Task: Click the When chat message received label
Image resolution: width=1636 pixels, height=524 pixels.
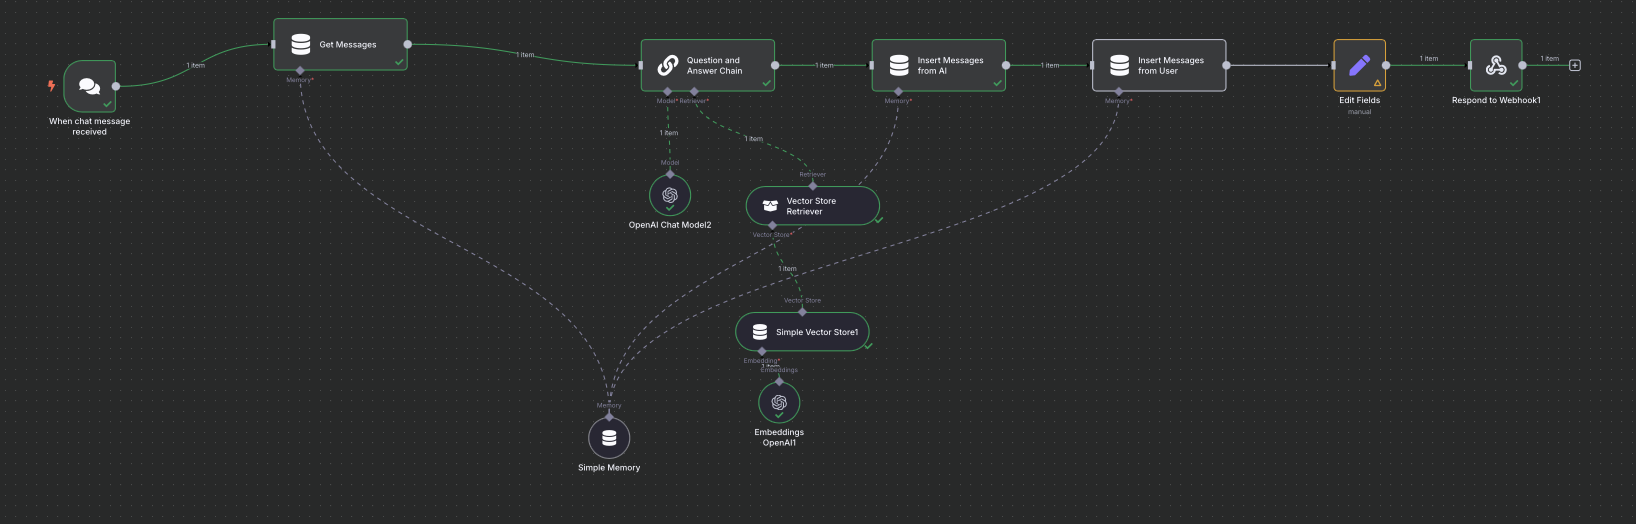Action: coord(90,126)
